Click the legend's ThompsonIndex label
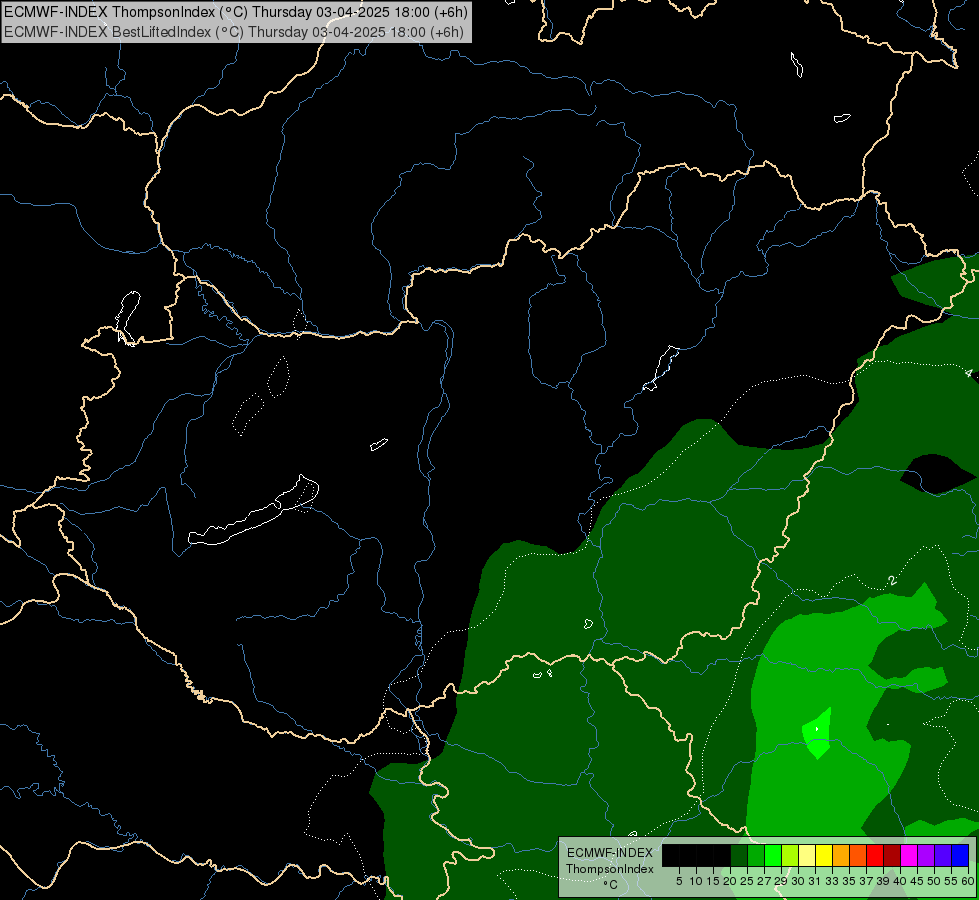The image size is (979, 900). 610,869
